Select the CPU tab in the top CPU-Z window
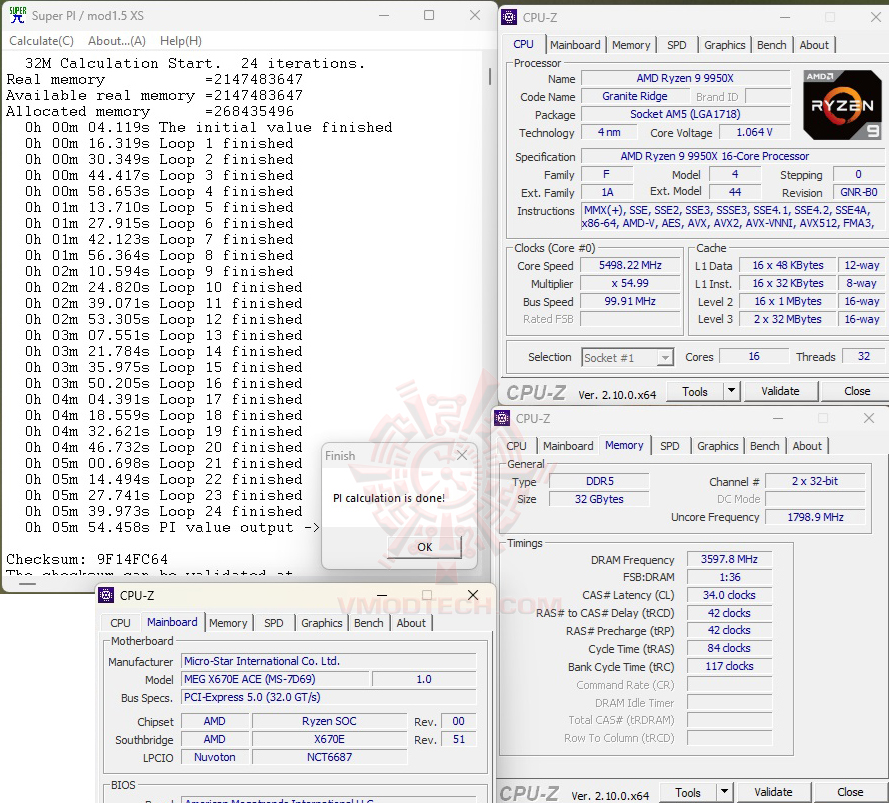Image resolution: width=889 pixels, height=803 pixels. (523, 44)
